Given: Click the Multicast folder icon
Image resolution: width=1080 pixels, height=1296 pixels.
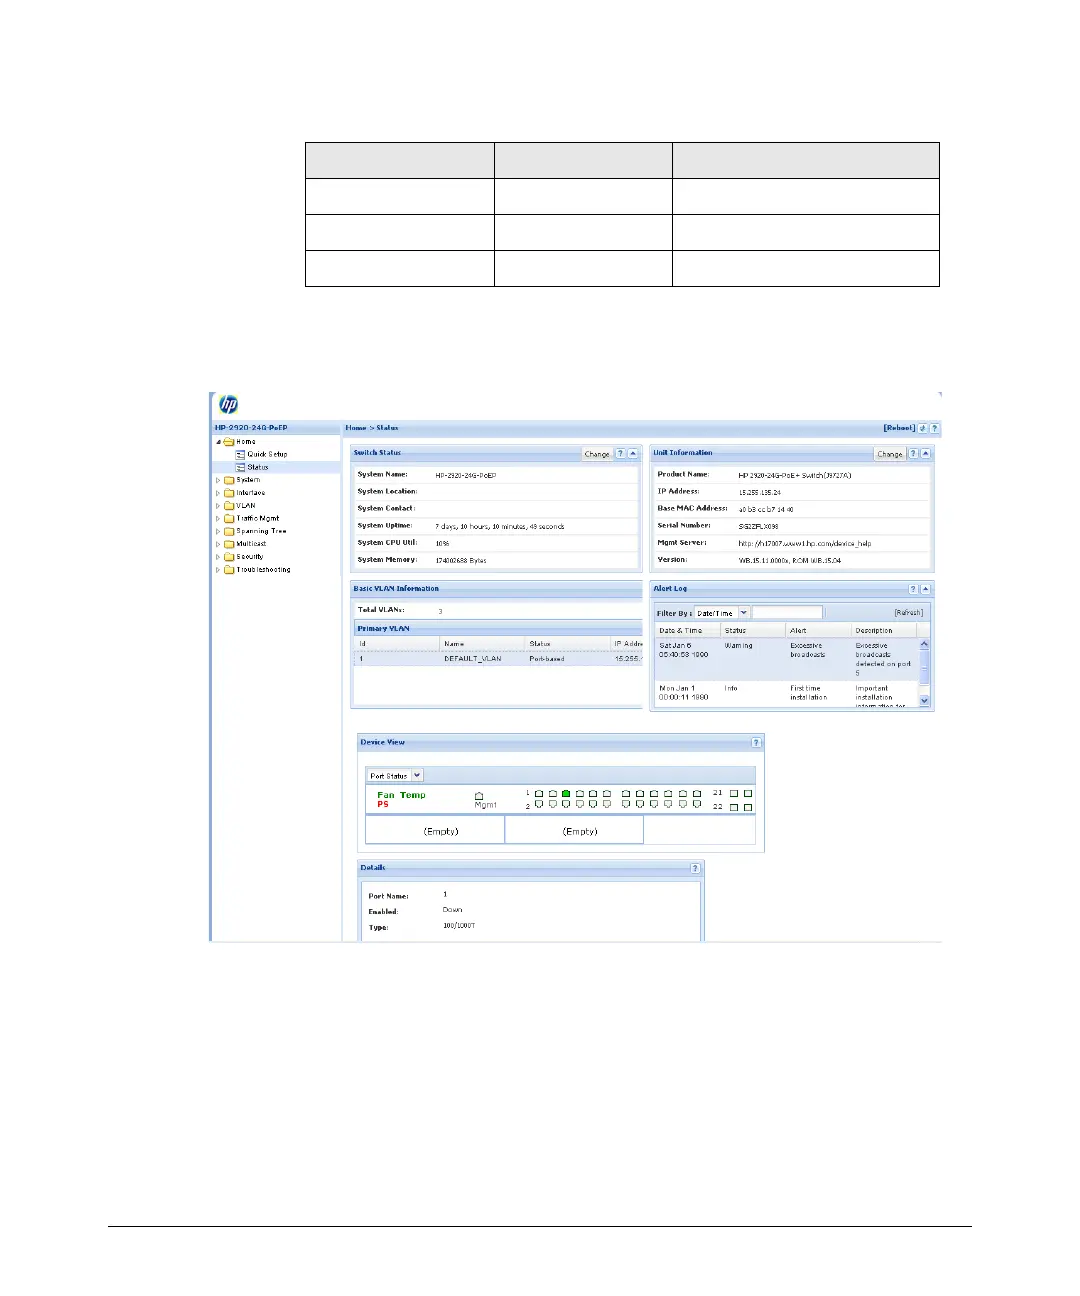Looking at the screenshot, I should [x=229, y=544].
